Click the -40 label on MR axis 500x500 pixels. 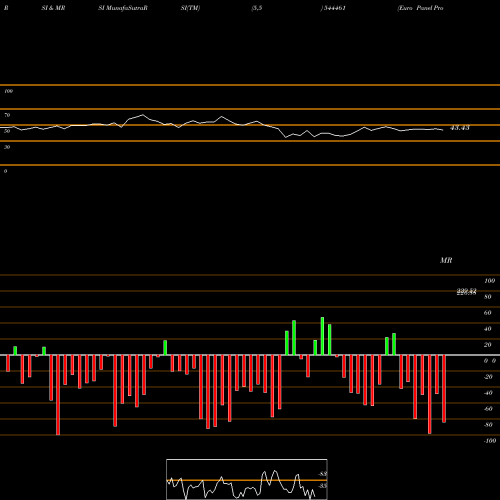click(488, 393)
